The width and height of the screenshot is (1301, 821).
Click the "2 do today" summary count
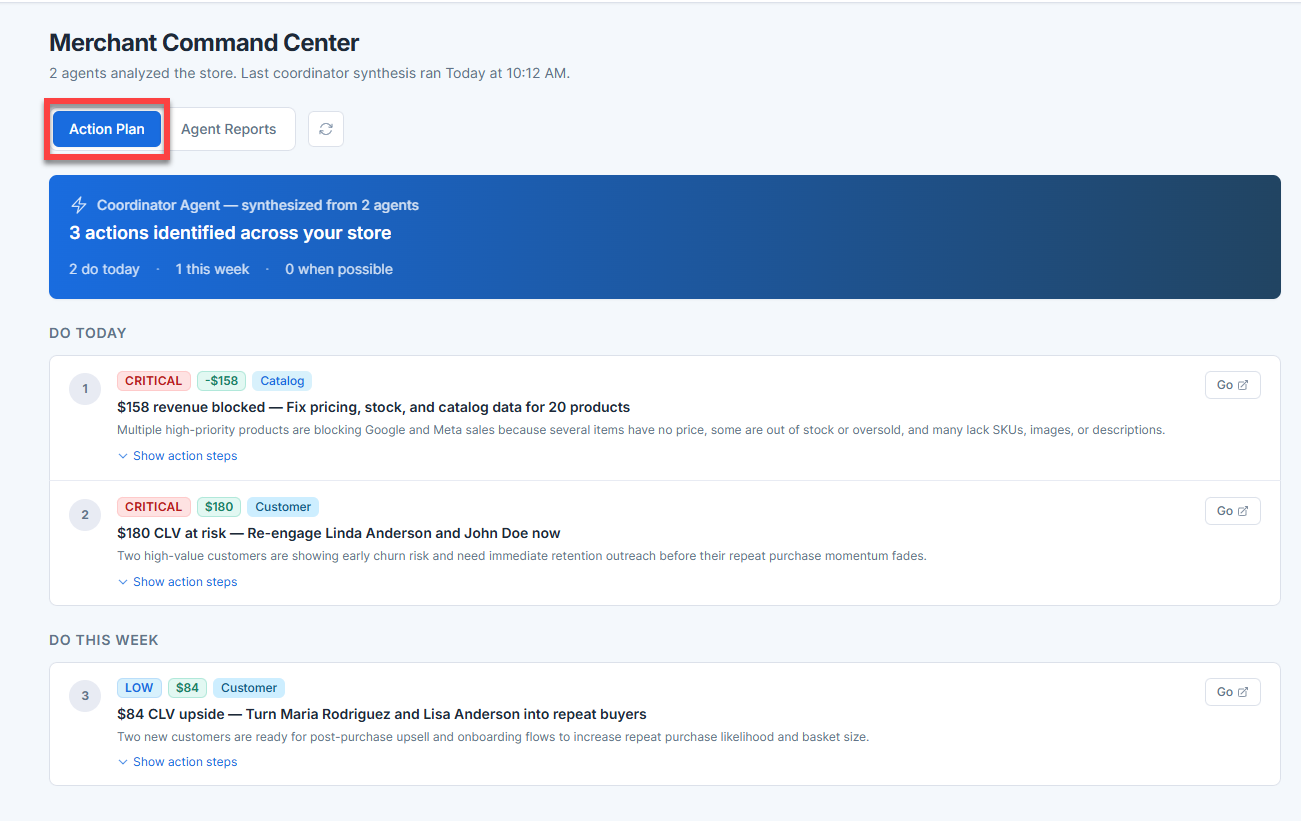tap(104, 269)
